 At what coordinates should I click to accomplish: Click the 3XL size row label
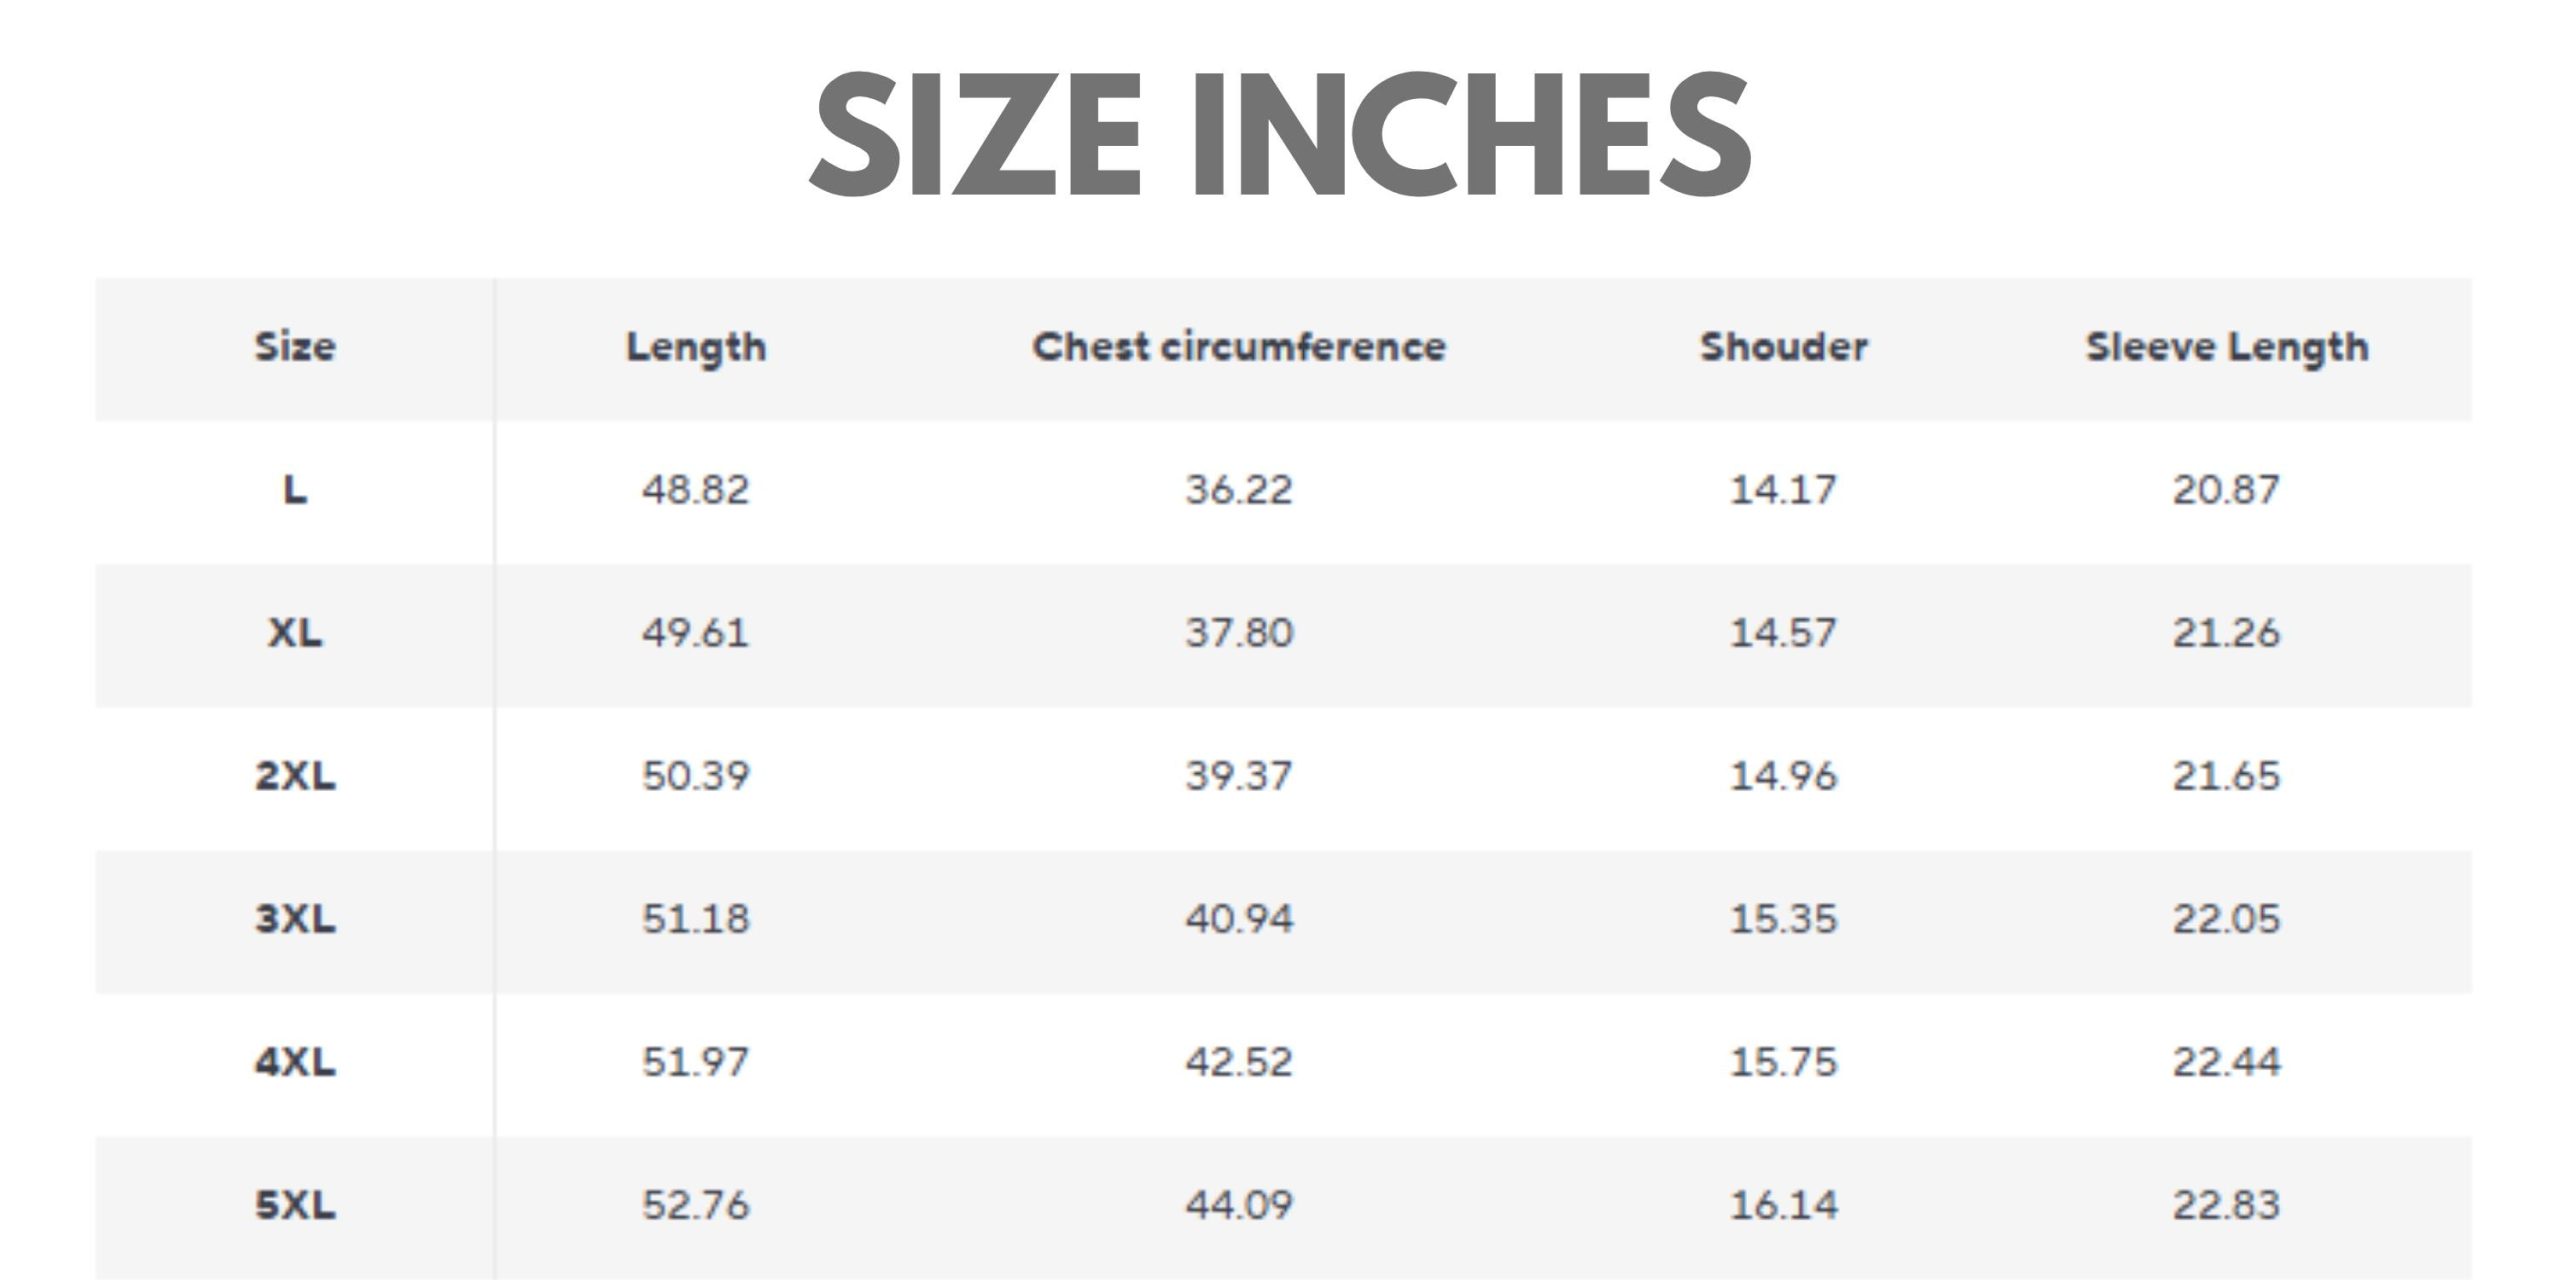[x=295, y=919]
